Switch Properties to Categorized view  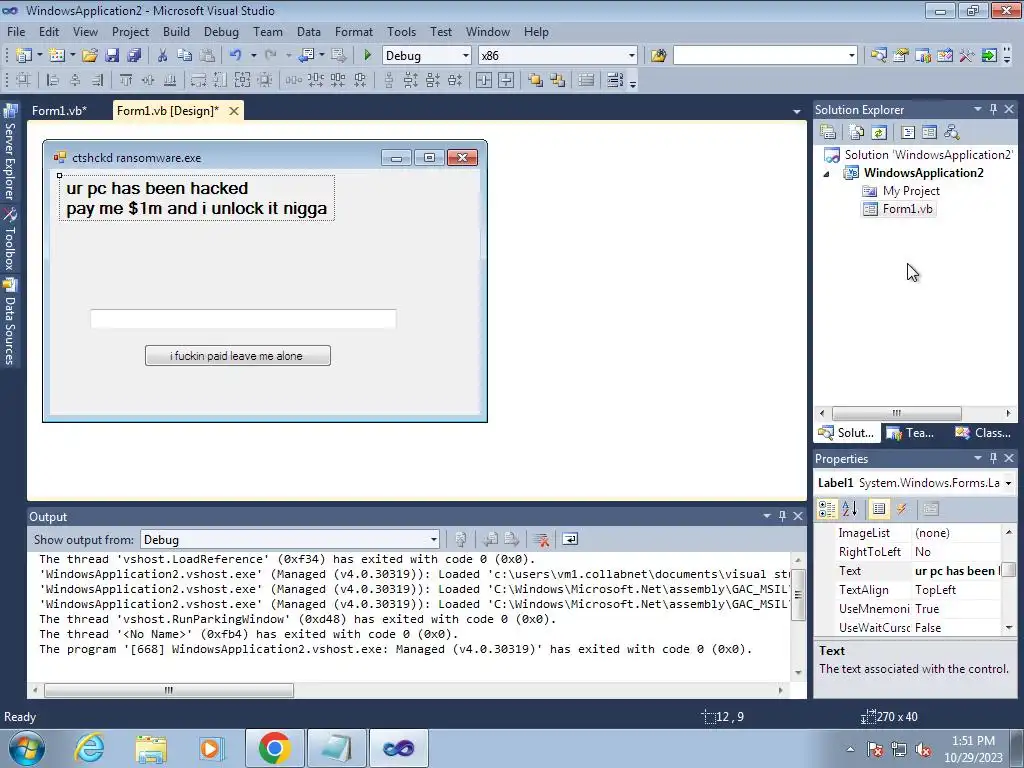pyautogui.click(x=827, y=509)
